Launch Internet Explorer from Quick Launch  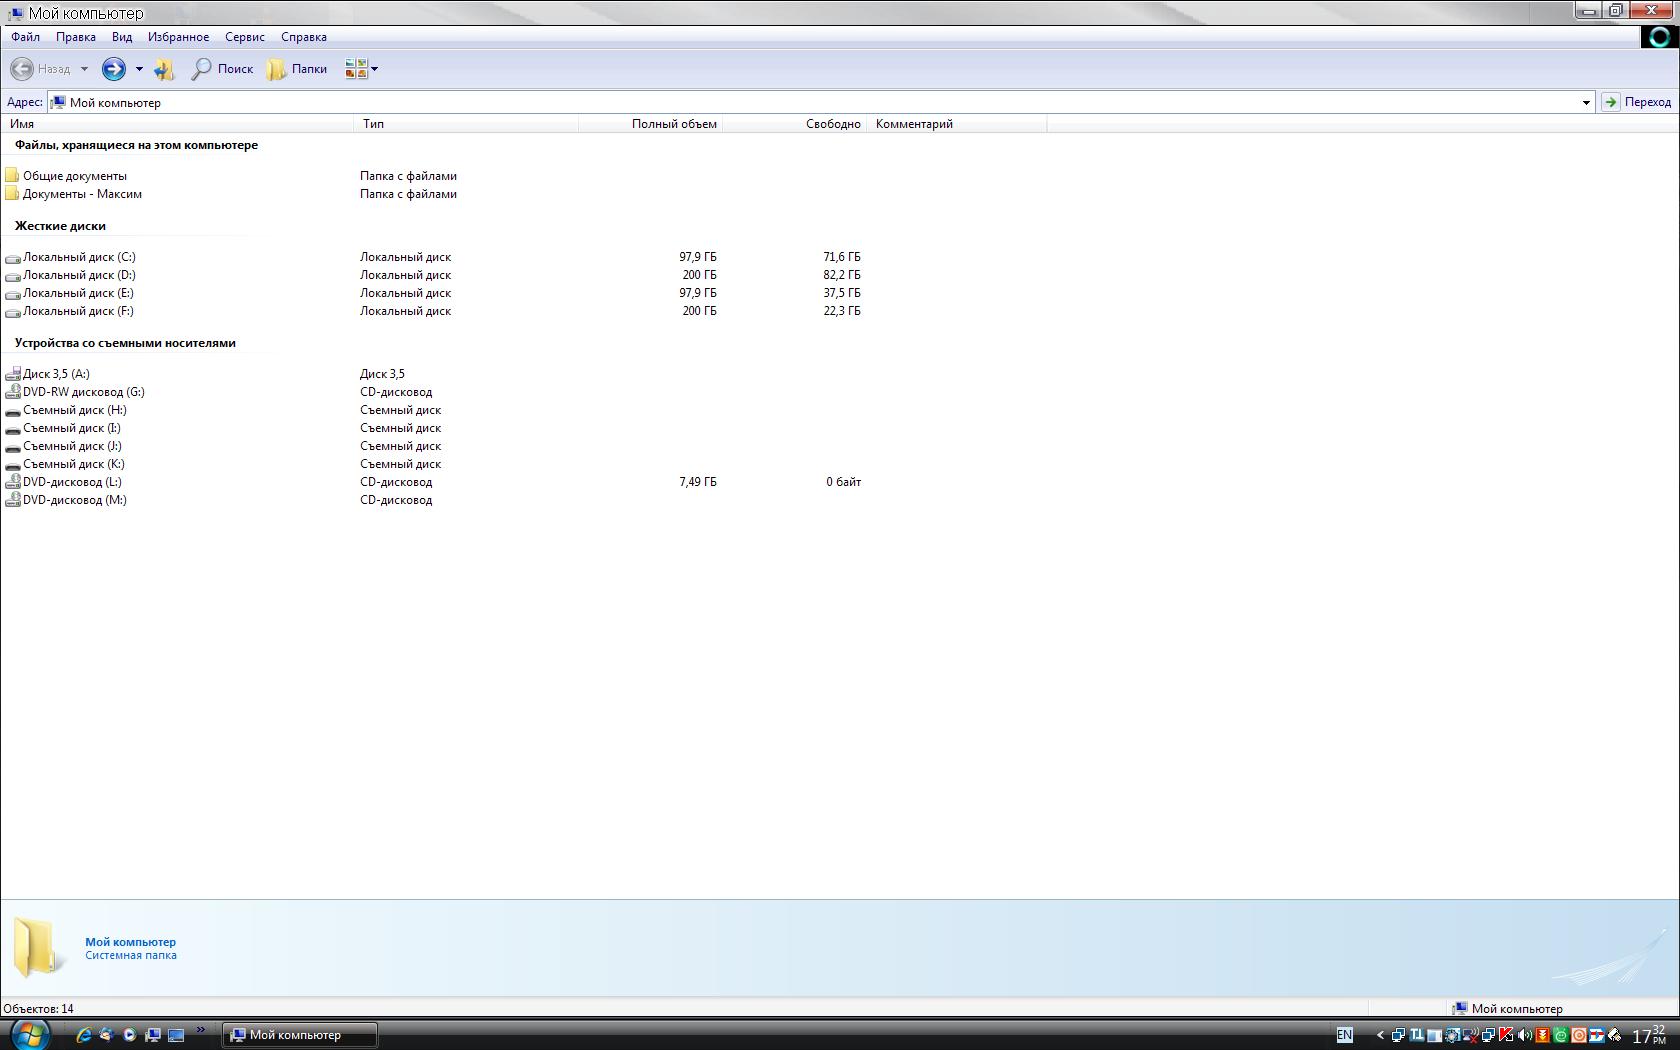84,1035
